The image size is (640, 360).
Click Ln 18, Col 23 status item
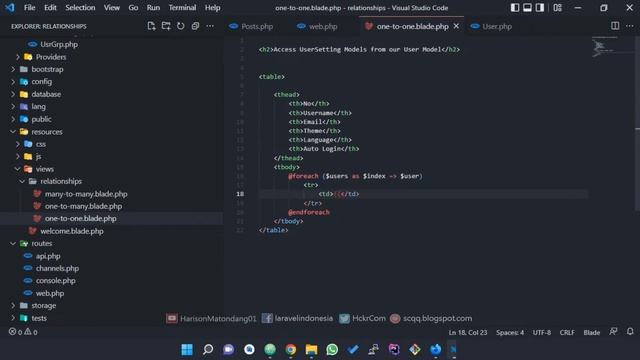click(x=468, y=332)
